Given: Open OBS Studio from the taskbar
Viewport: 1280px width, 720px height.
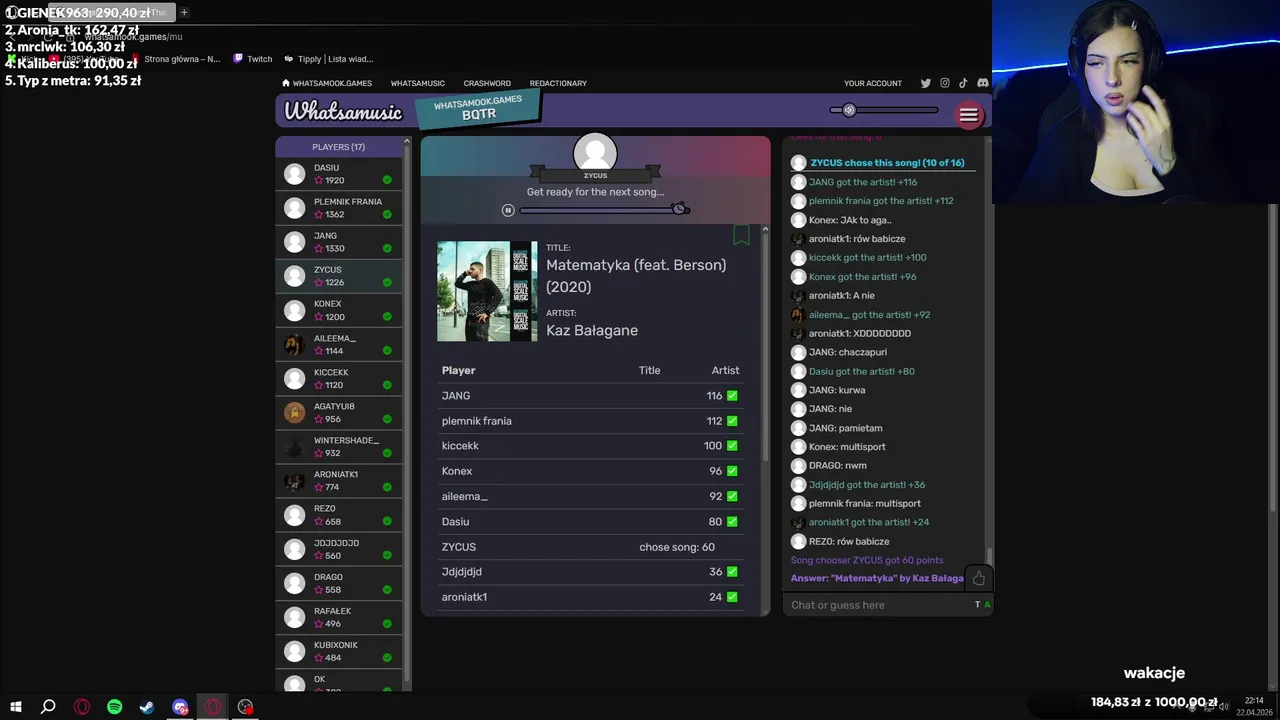Looking at the screenshot, I should [x=245, y=707].
